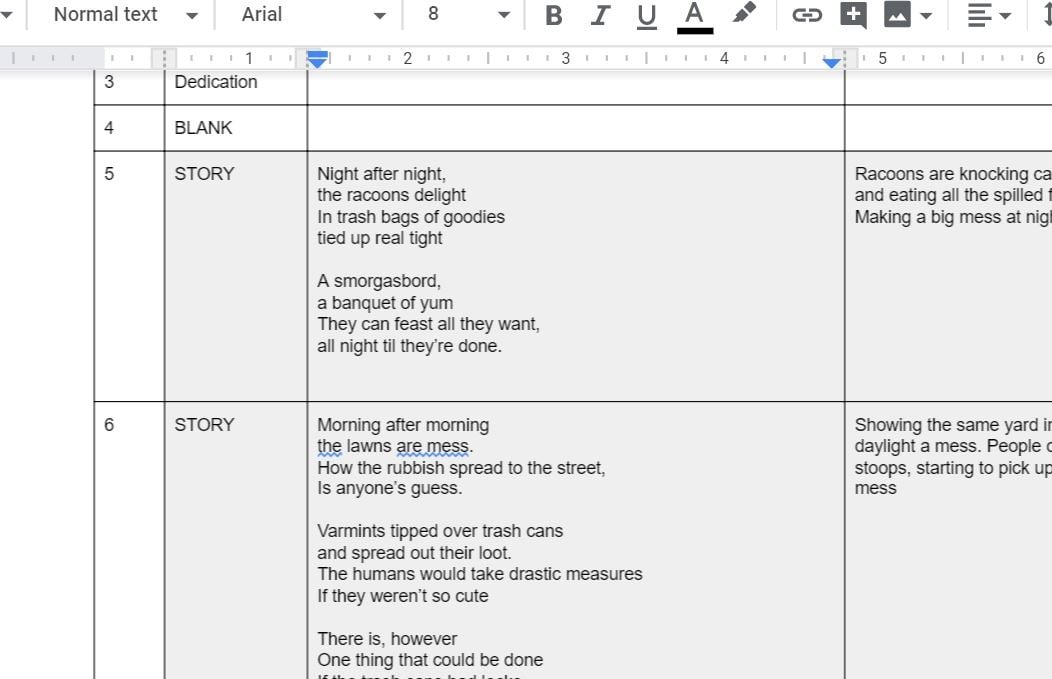Screen dimensions: 1052x679
Task: Open the Arial font dropdown
Action: tap(313, 15)
